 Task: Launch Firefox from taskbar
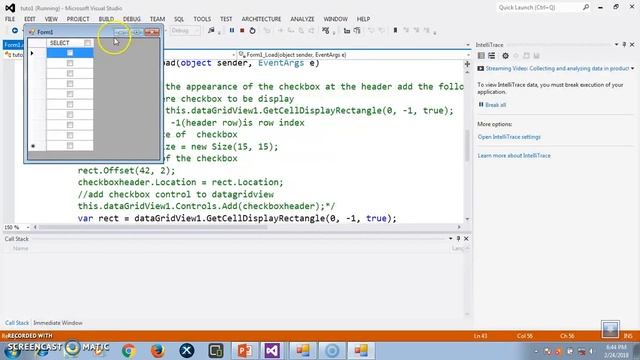pyautogui.click(x=158, y=351)
